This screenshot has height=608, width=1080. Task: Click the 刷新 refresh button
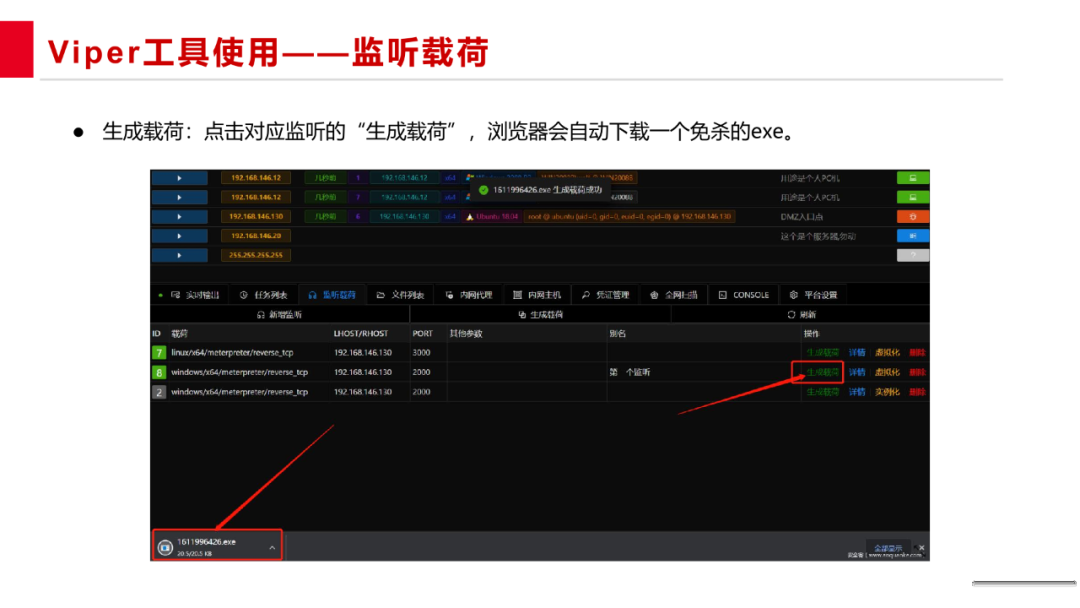pos(802,315)
